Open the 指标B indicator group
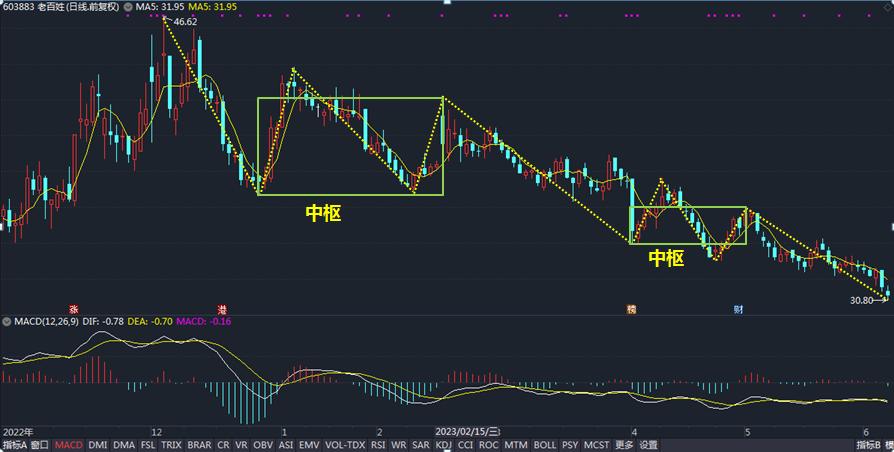Image resolution: width=894 pixels, height=452 pixels. (867, 445)
